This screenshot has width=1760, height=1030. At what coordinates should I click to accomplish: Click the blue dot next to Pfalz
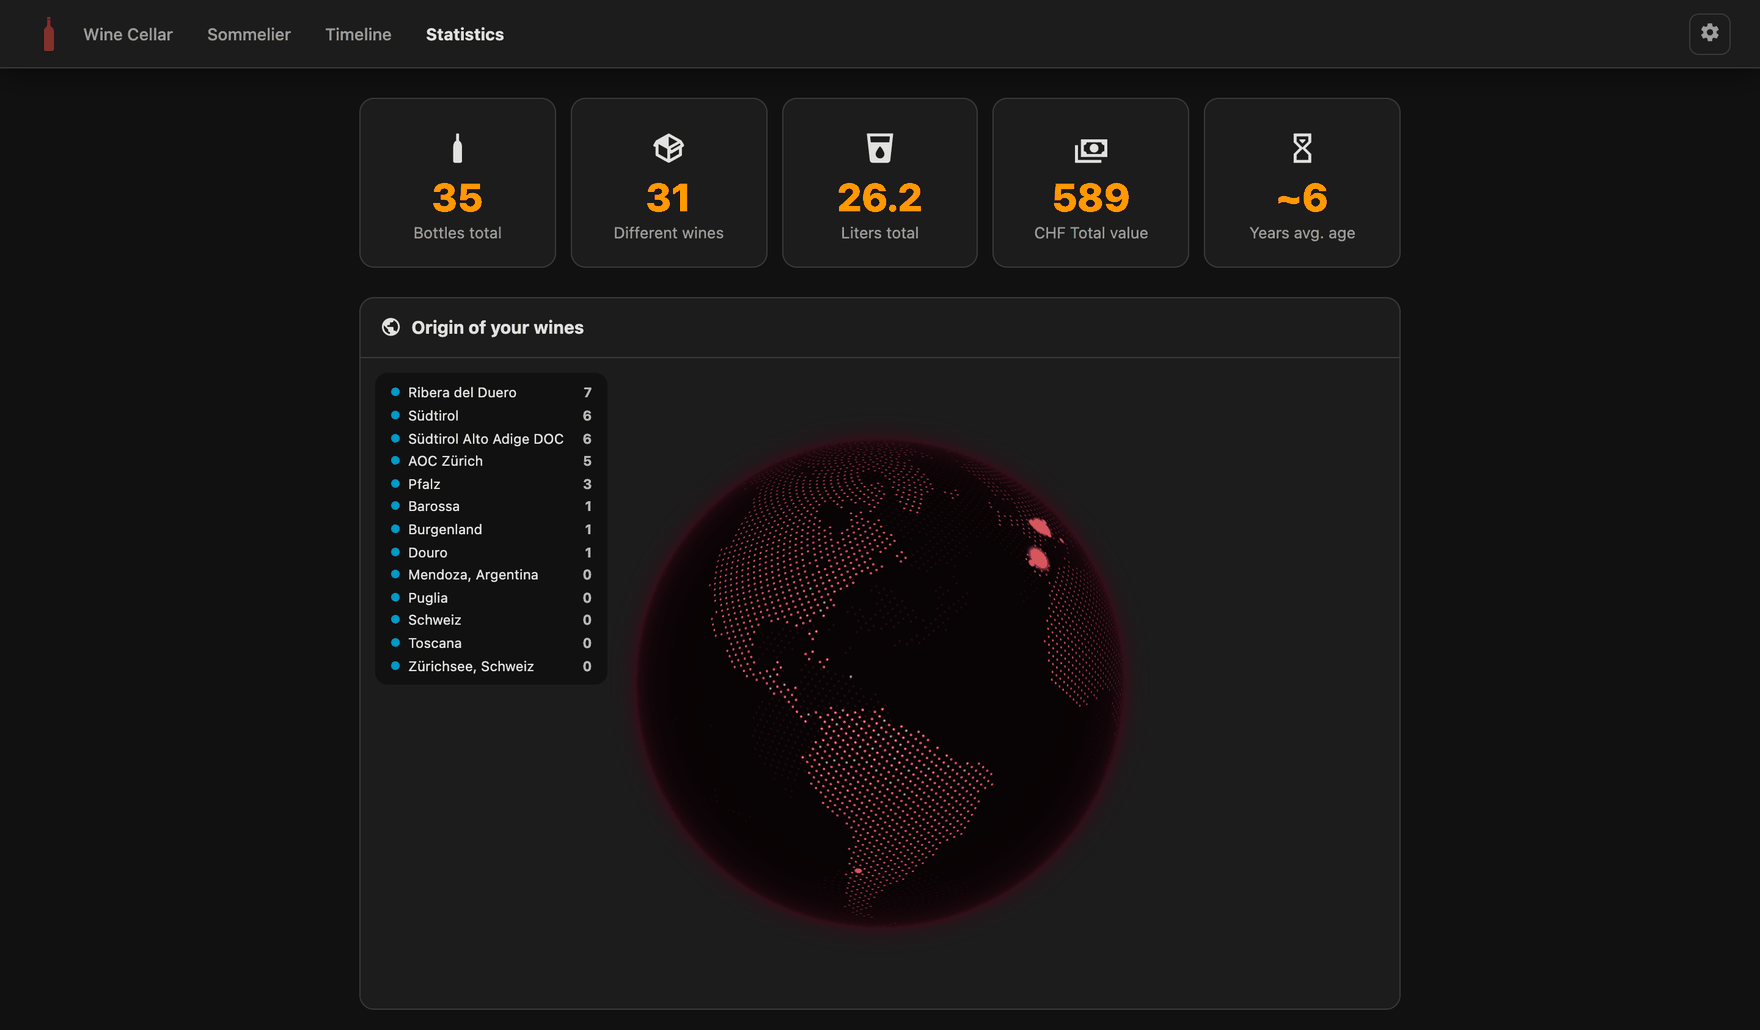tap(395, 484)
